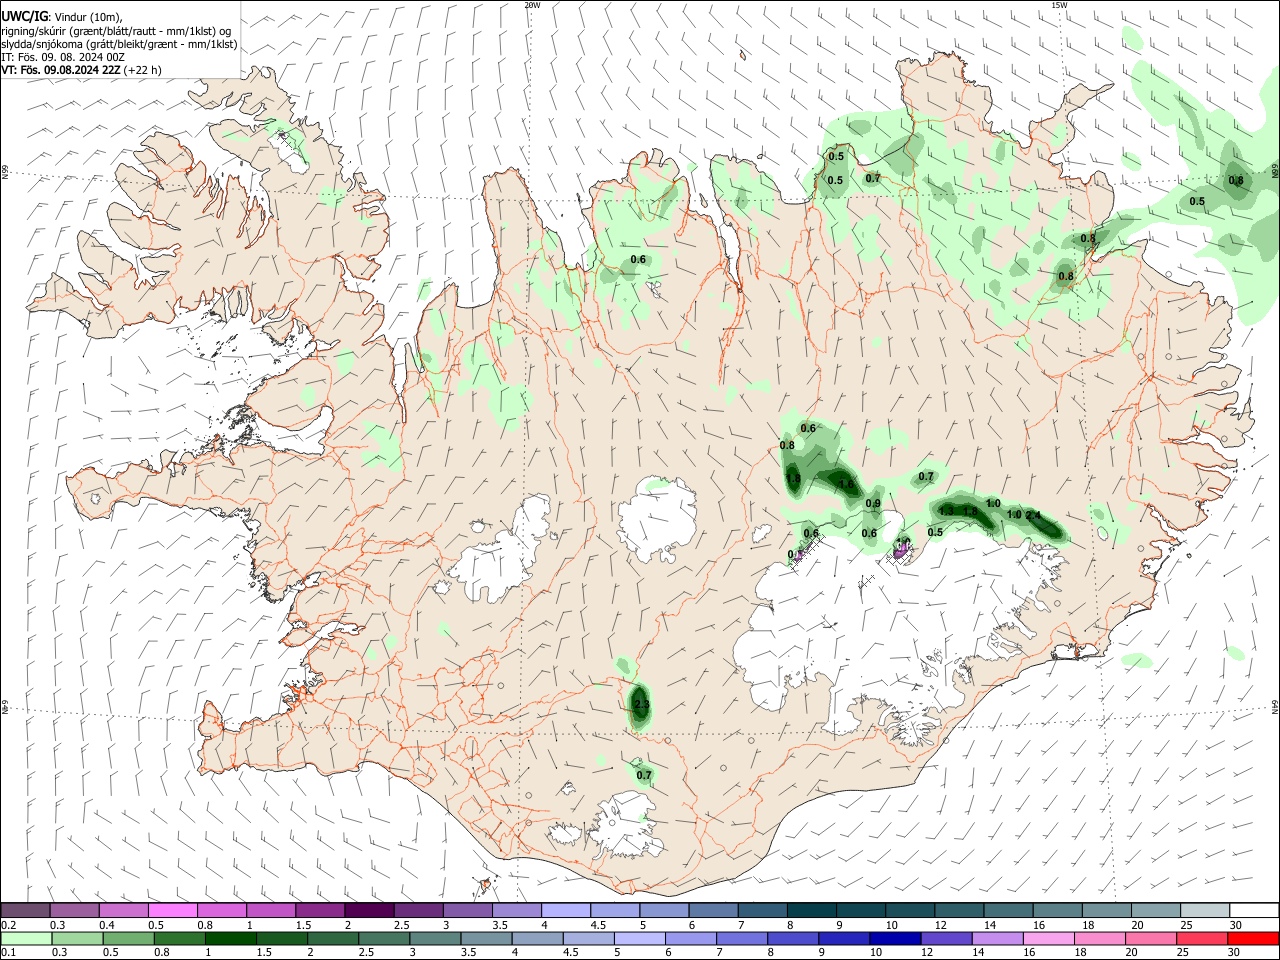1280x960 pixels.
Task: Click the '1.3' precipitation value on the map
Action: click(946, 512)
